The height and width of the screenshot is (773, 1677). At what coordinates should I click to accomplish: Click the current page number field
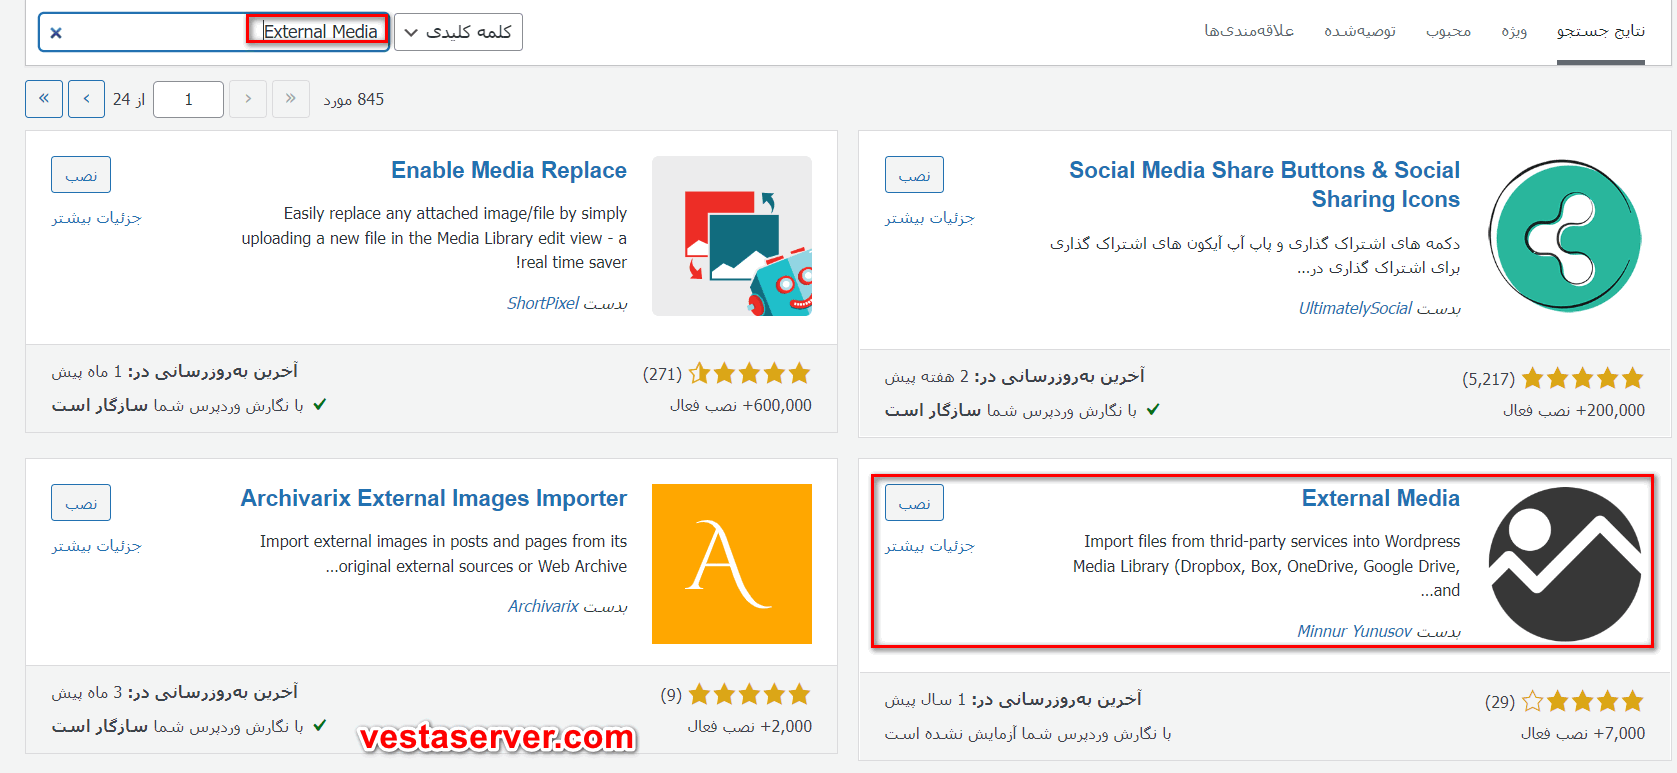188,99
